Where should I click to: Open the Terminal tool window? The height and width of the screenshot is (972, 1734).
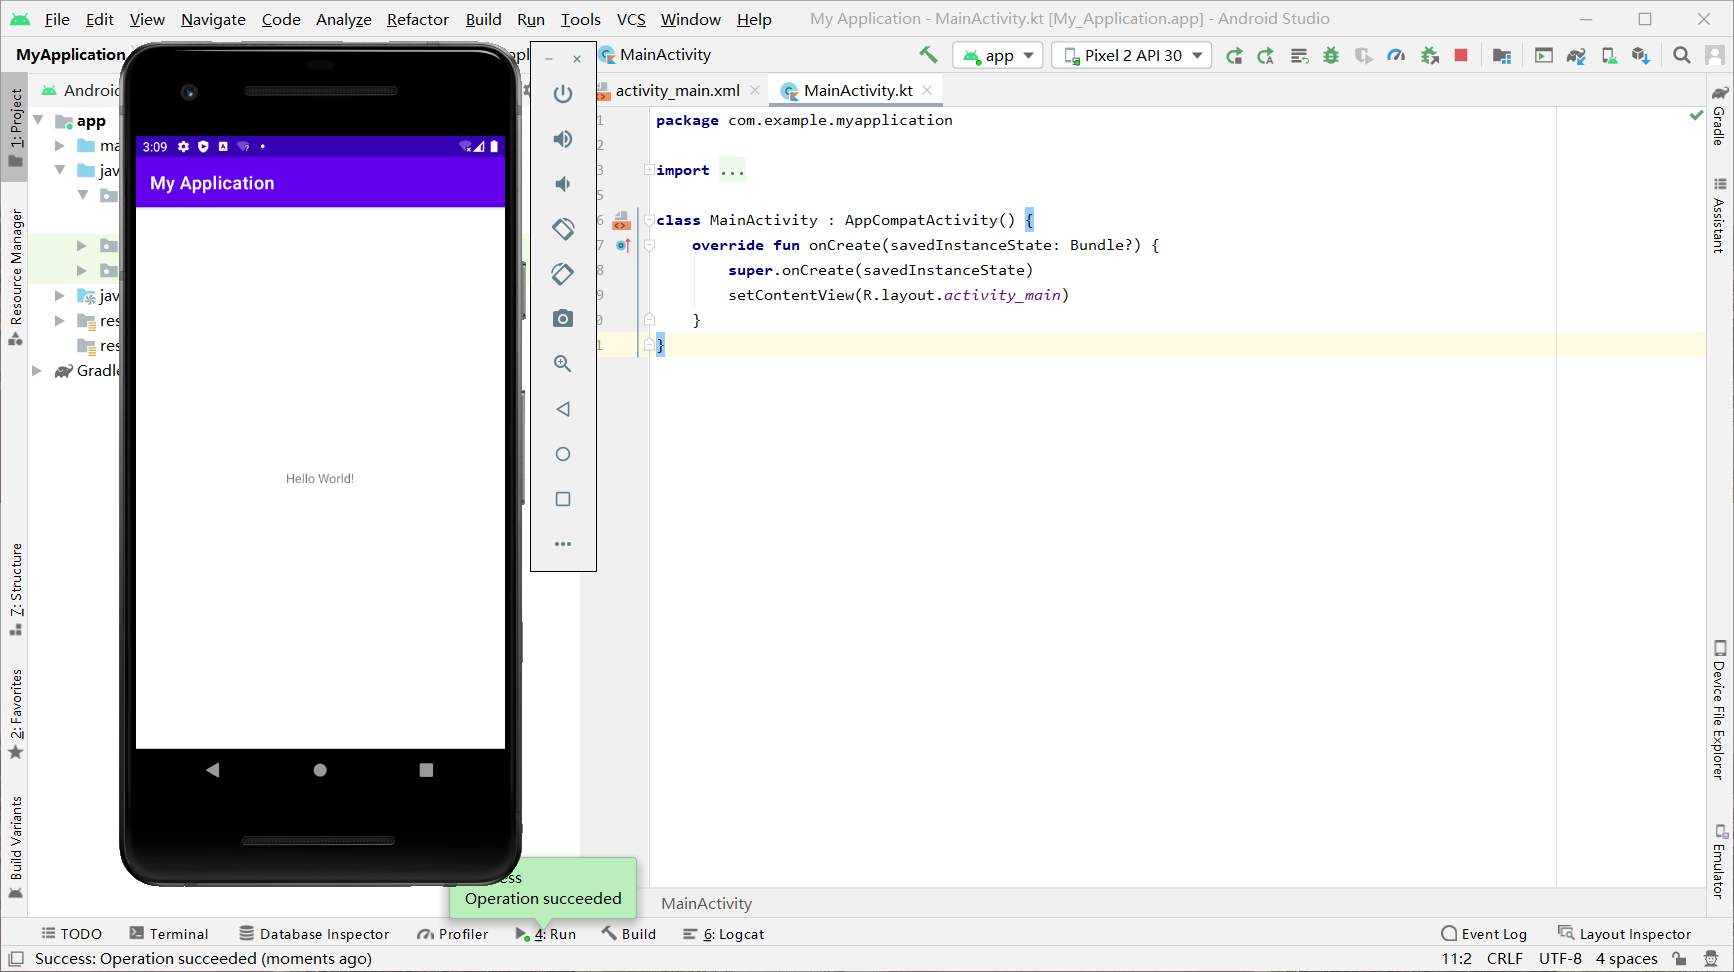tap(168, 934)
